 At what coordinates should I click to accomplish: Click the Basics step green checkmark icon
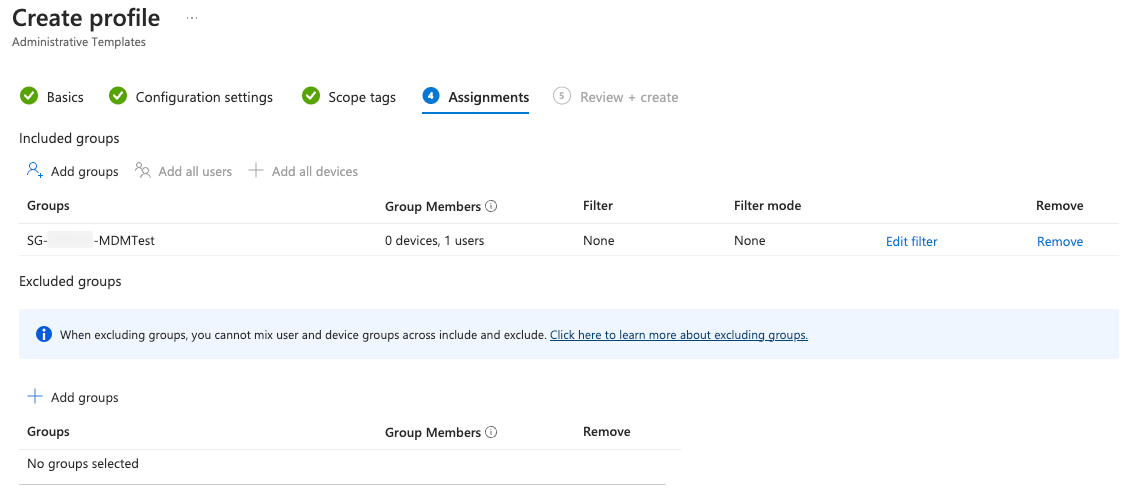(28, 96)
